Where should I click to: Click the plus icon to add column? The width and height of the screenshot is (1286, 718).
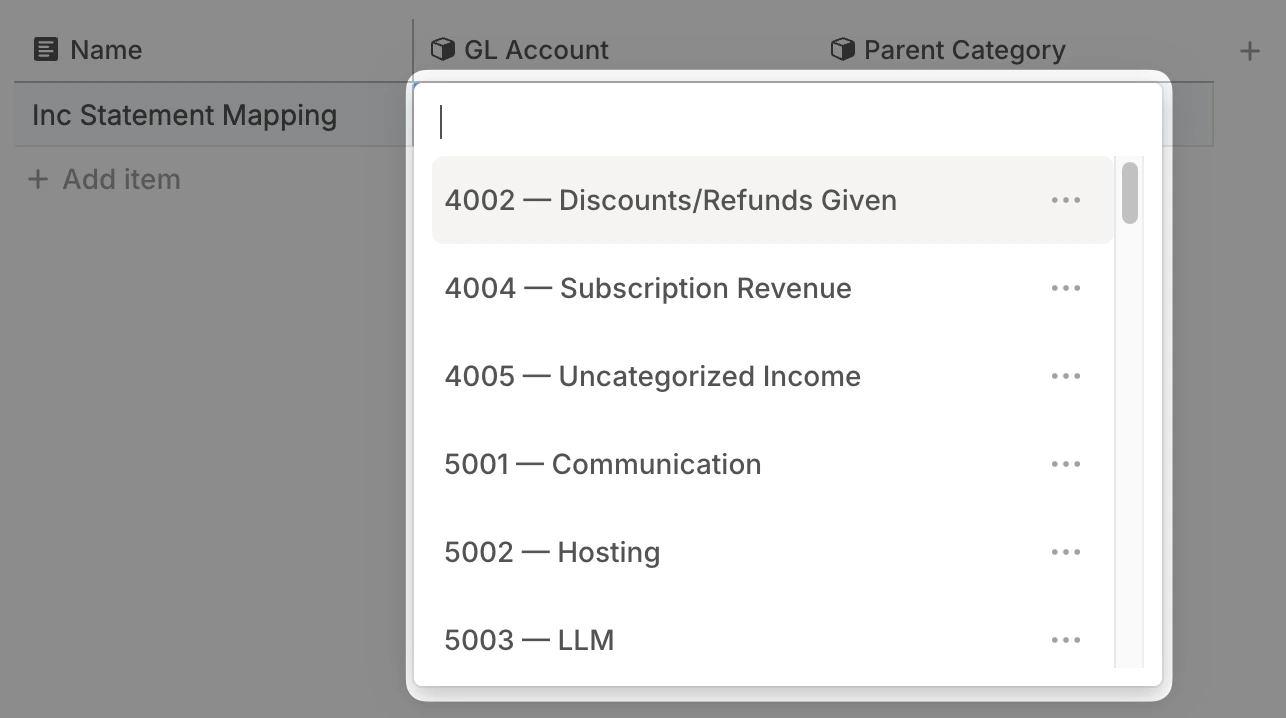(x=1249, y=51)
